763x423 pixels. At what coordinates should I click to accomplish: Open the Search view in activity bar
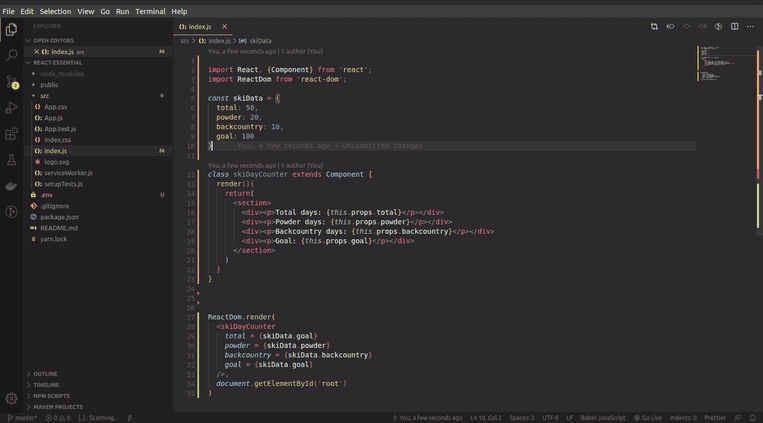(x=11, y=55)
